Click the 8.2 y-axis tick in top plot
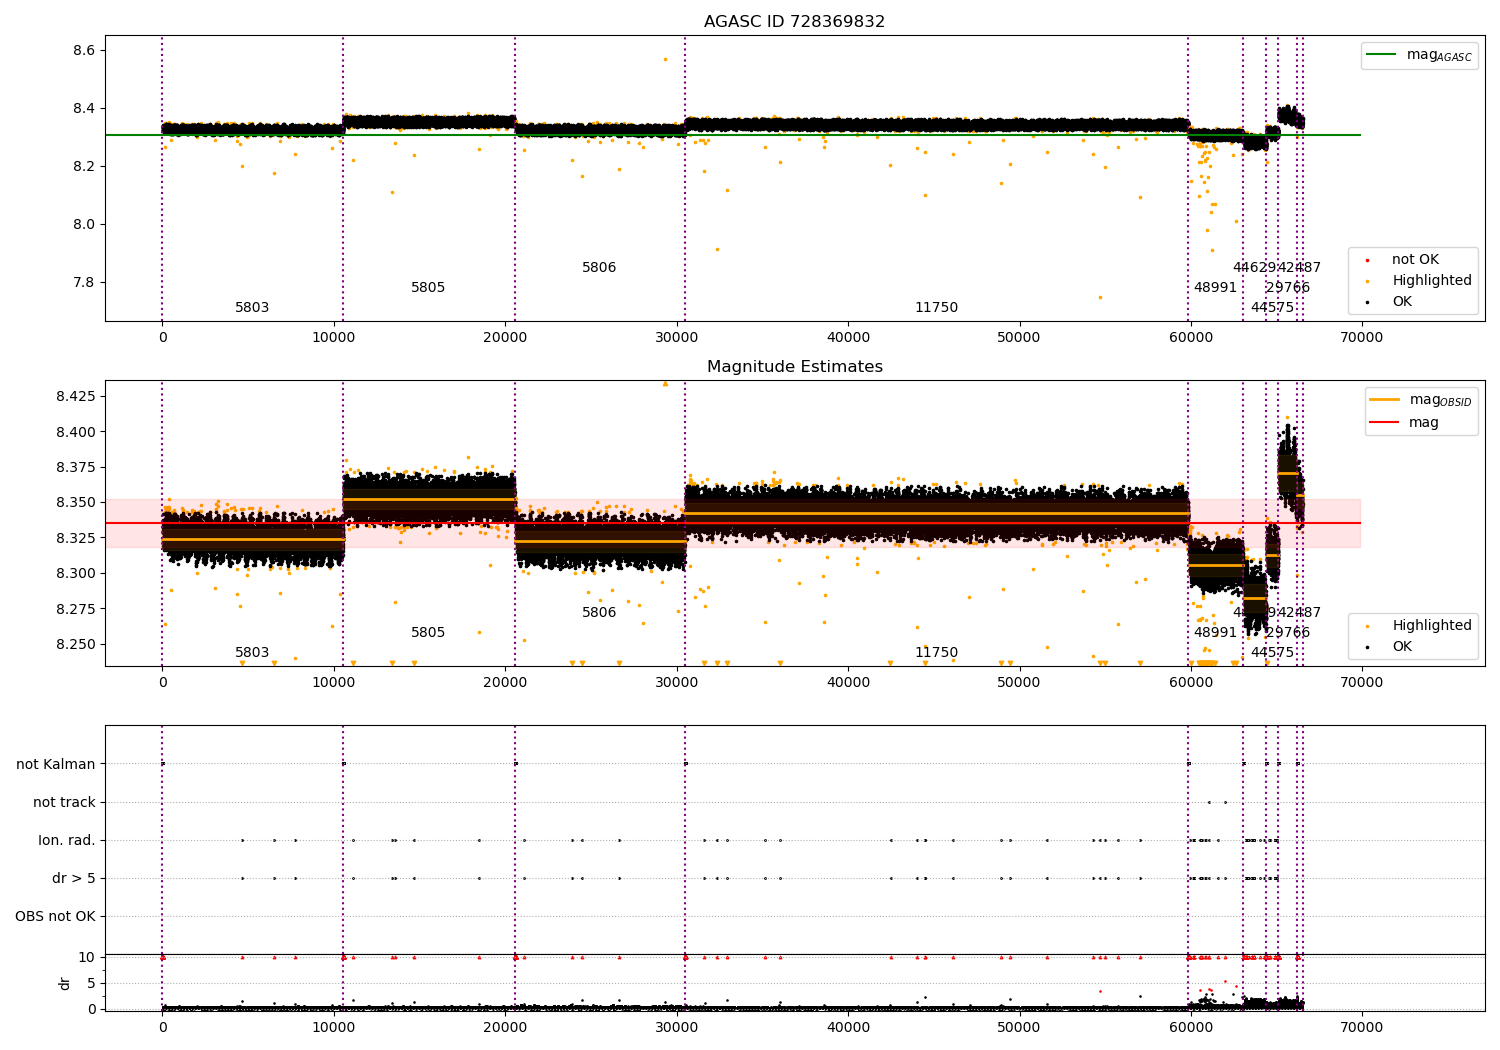The height and width of the screenshot is (1050, 1500). coord(84,166)
